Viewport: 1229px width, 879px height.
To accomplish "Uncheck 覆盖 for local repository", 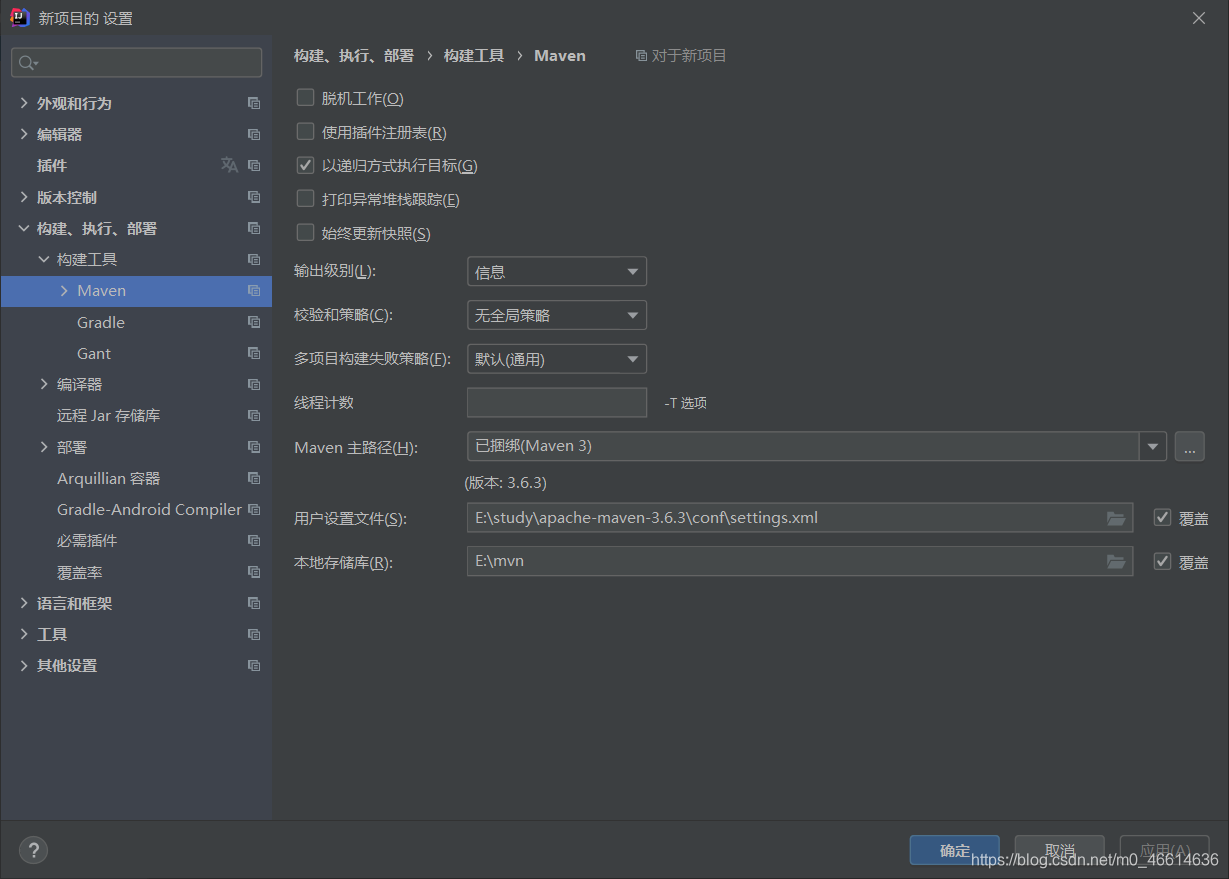I will point(1162,561).
